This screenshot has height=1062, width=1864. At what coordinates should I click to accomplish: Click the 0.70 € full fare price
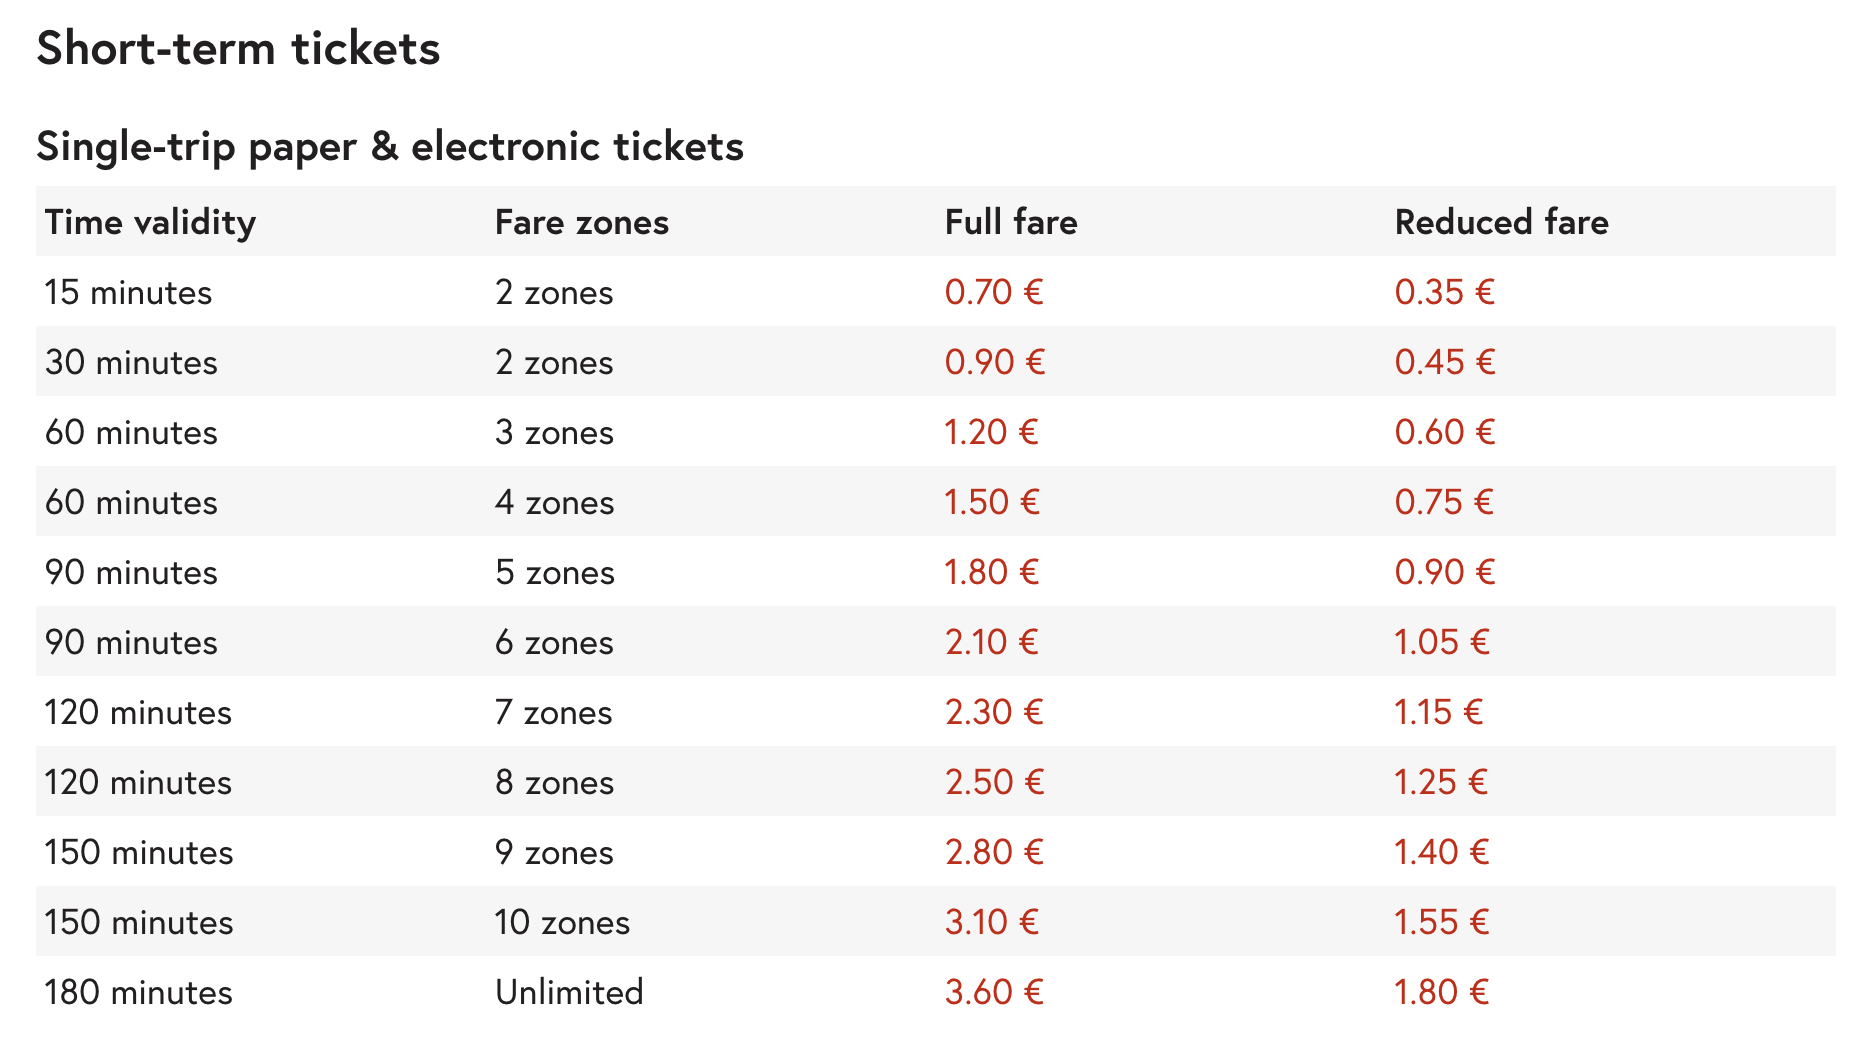coord(994,292)
